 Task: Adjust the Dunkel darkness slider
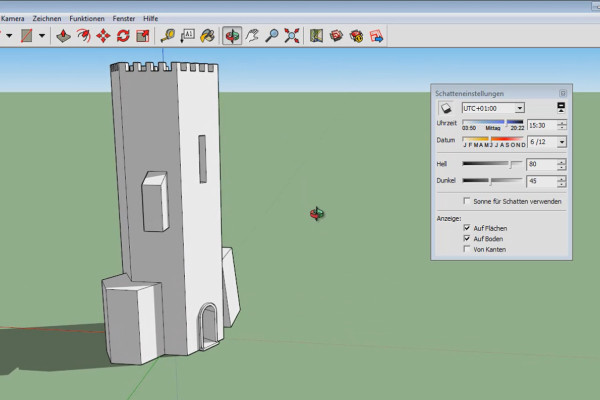point(492,180)
